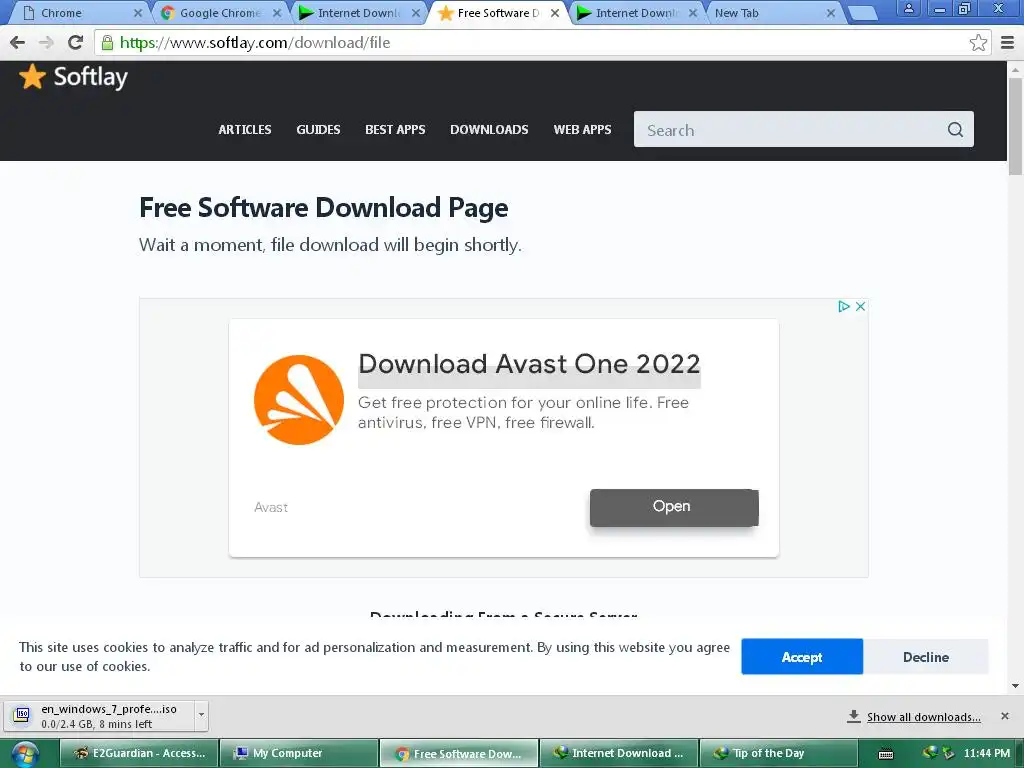The width and height of the screenshot is (1024, 768).
Task: Click the browser forward arrow
Action: pyautogui.click(x=46, y=42)
